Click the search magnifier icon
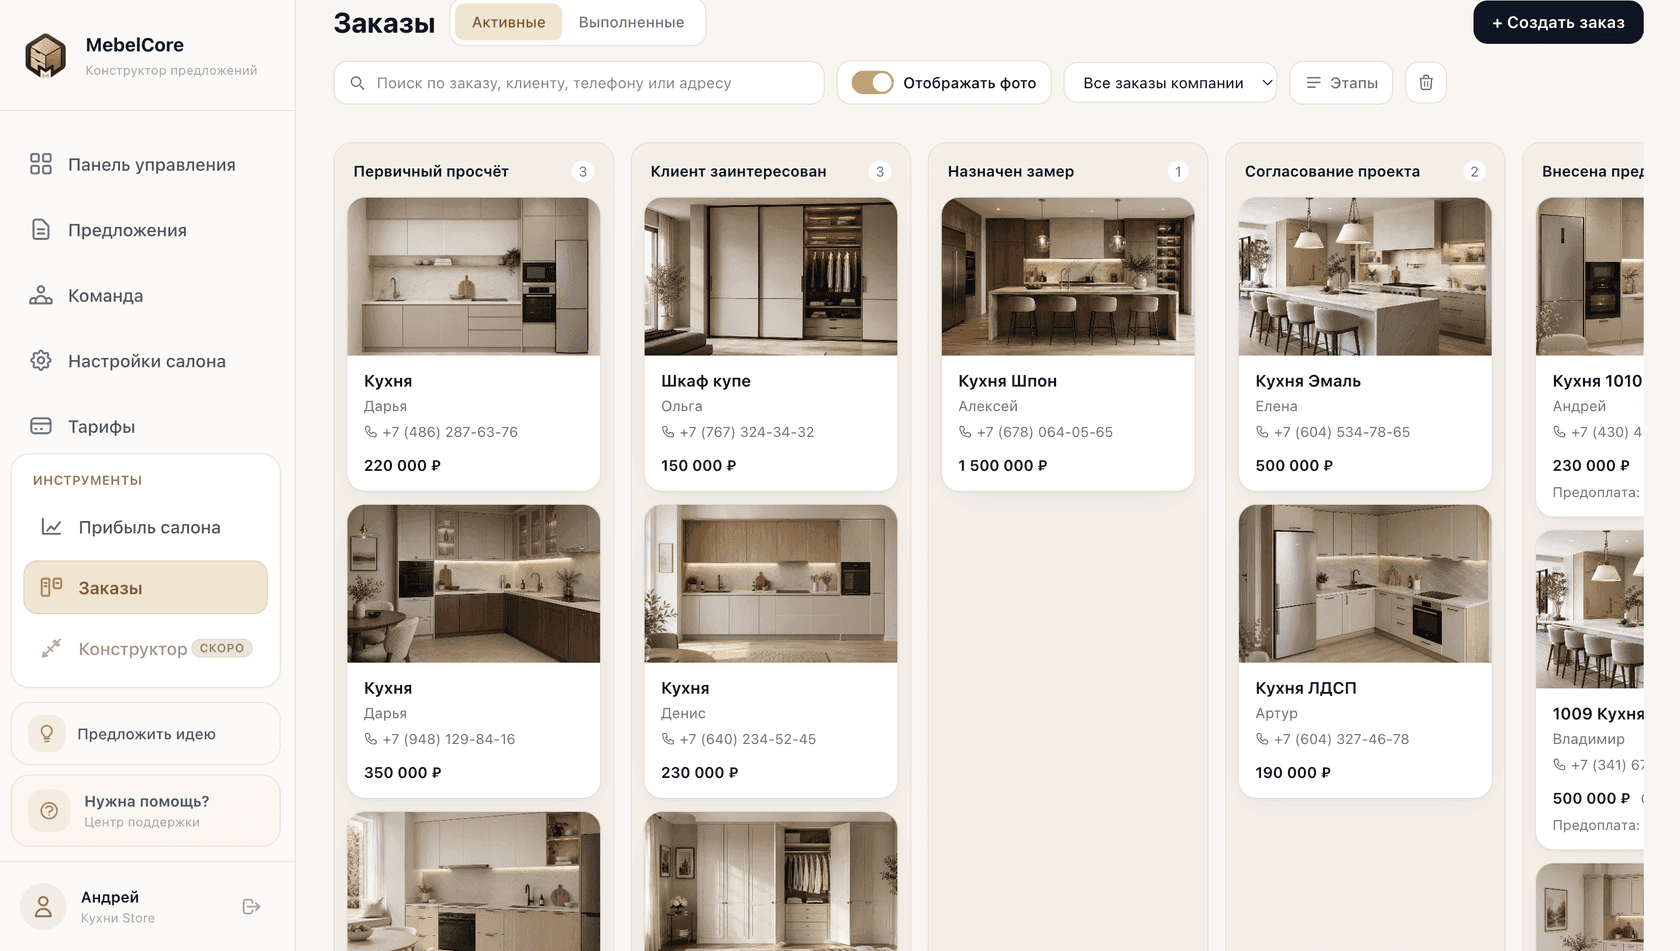1680x951 pixels. tap(357, 83)
